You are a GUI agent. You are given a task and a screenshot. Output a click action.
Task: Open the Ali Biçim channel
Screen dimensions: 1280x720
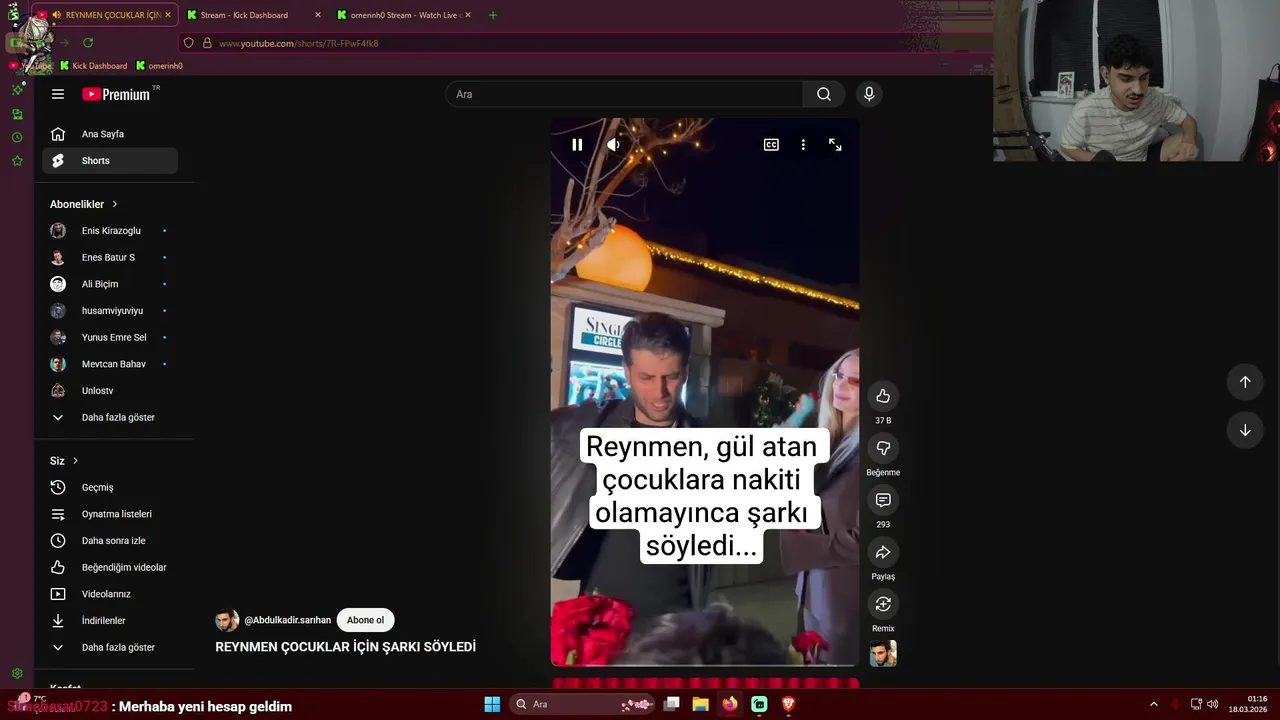(110, 284)
